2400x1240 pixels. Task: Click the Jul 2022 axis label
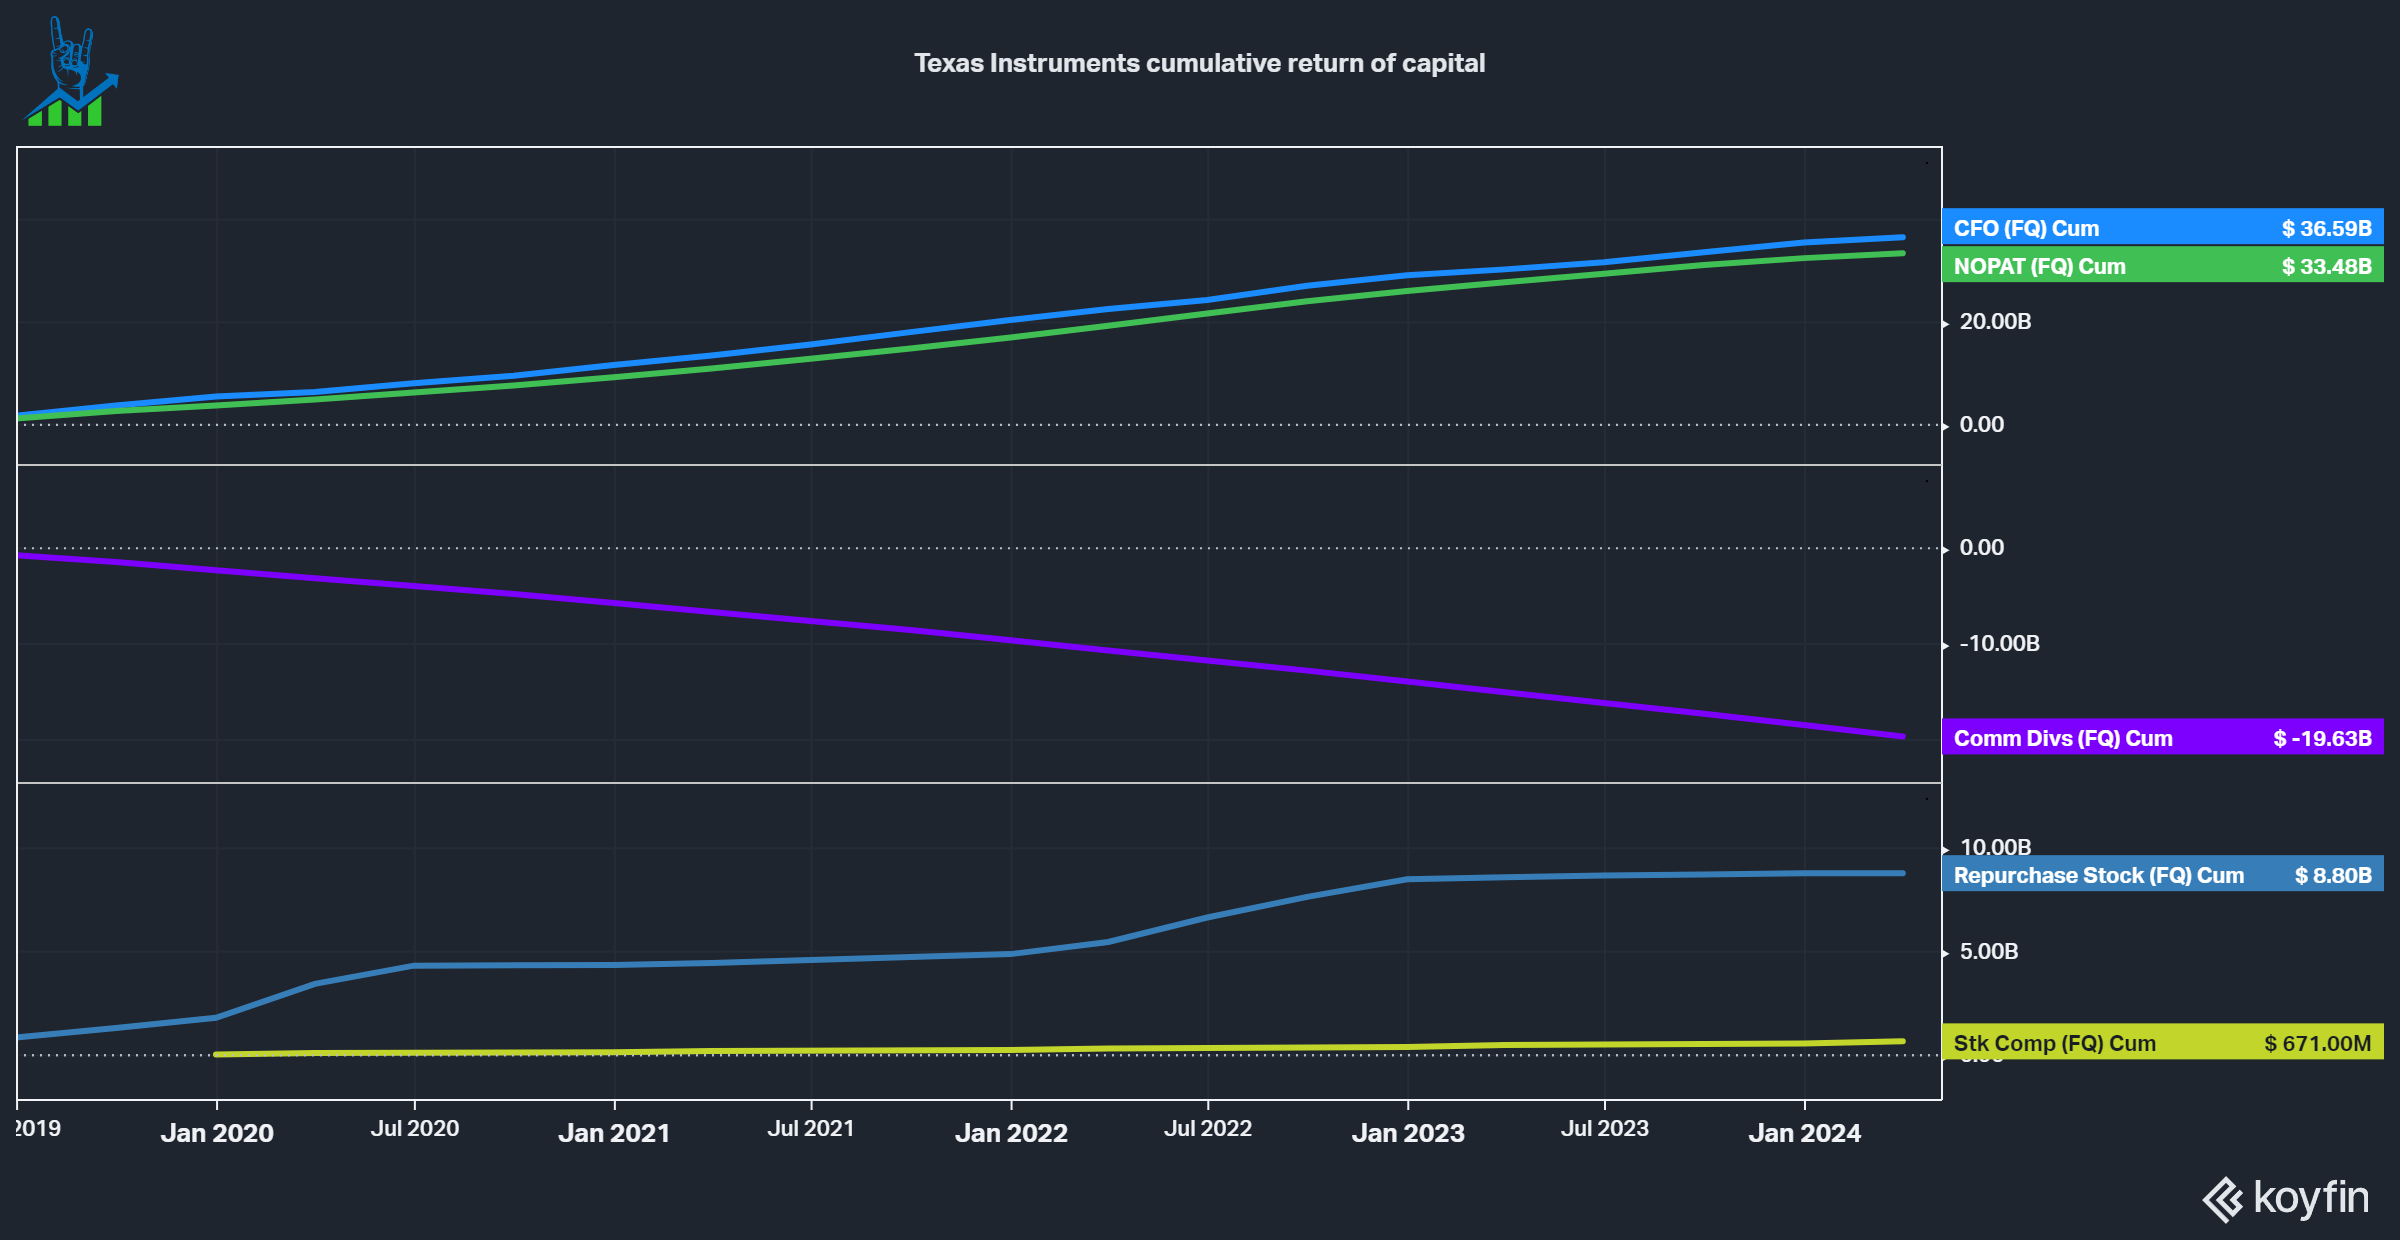point(1208,1129)
